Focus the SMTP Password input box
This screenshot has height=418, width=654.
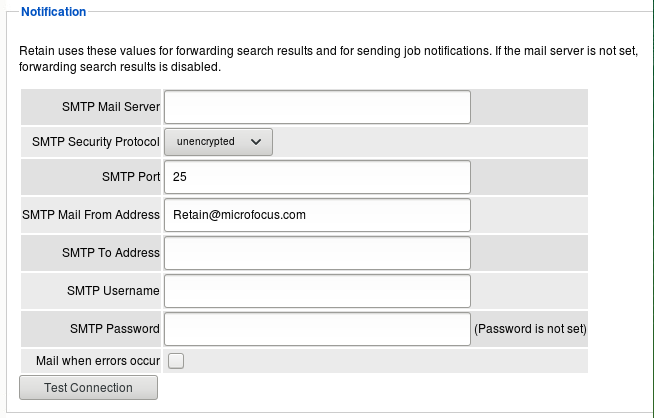coord(317,329)
